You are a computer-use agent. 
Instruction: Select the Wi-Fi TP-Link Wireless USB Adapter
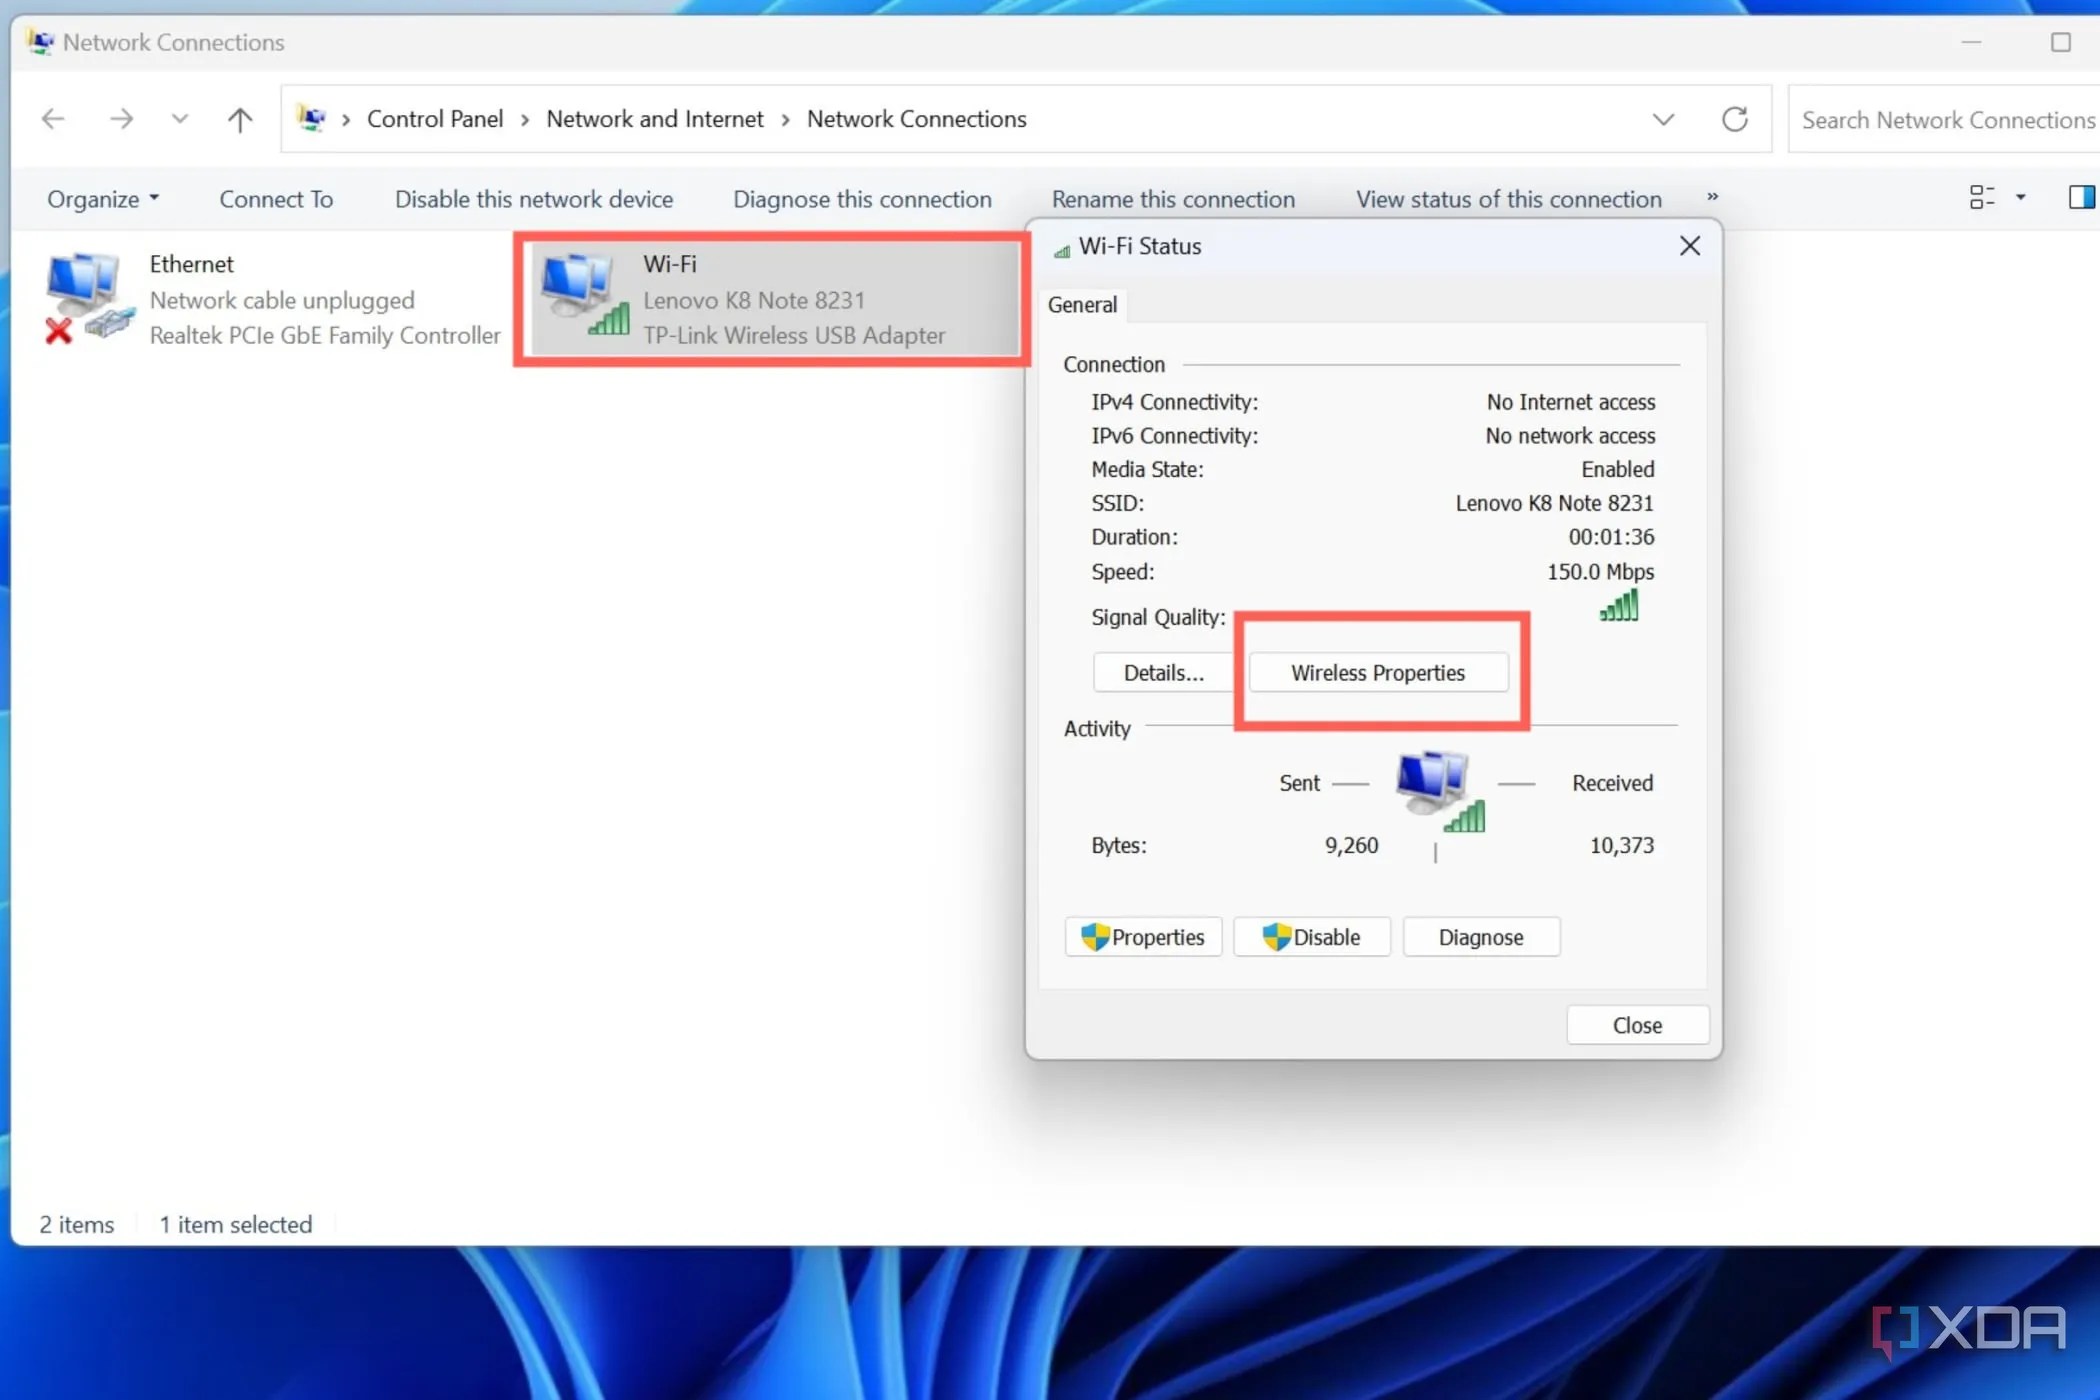pyautogui.click(x=770, y=299)
